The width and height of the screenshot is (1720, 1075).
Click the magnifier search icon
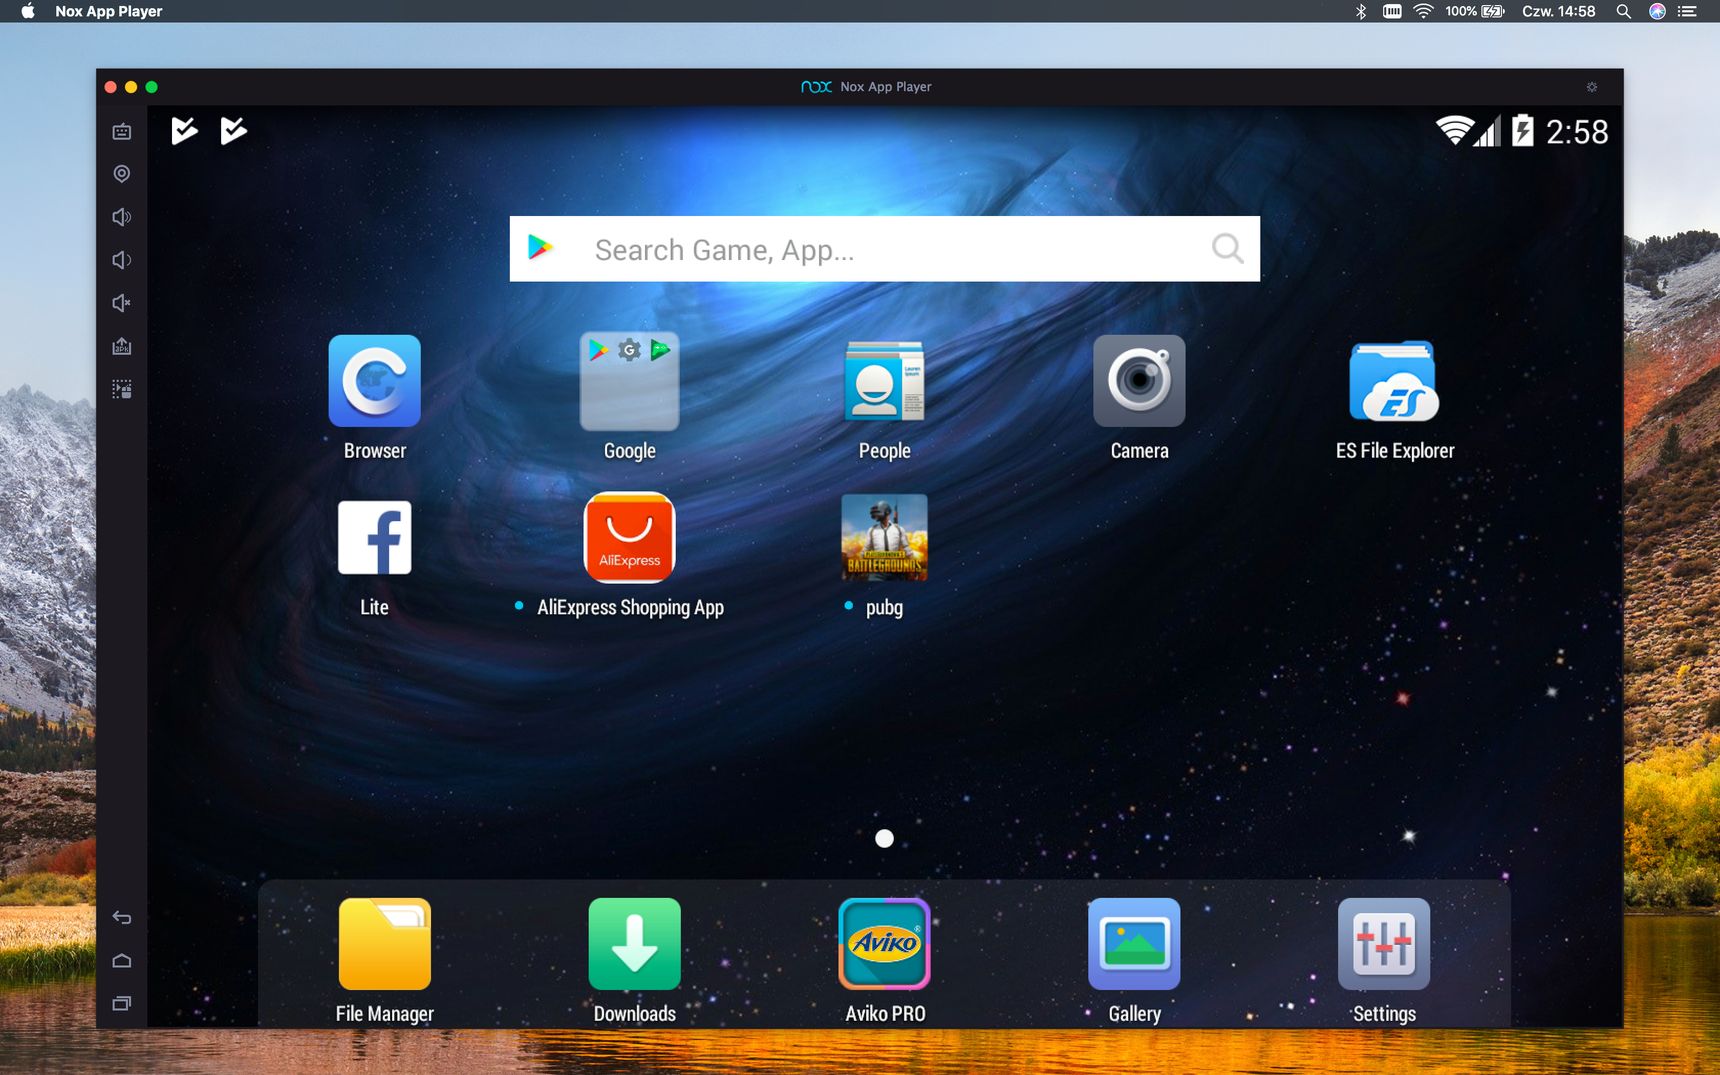coord(1227,248)
